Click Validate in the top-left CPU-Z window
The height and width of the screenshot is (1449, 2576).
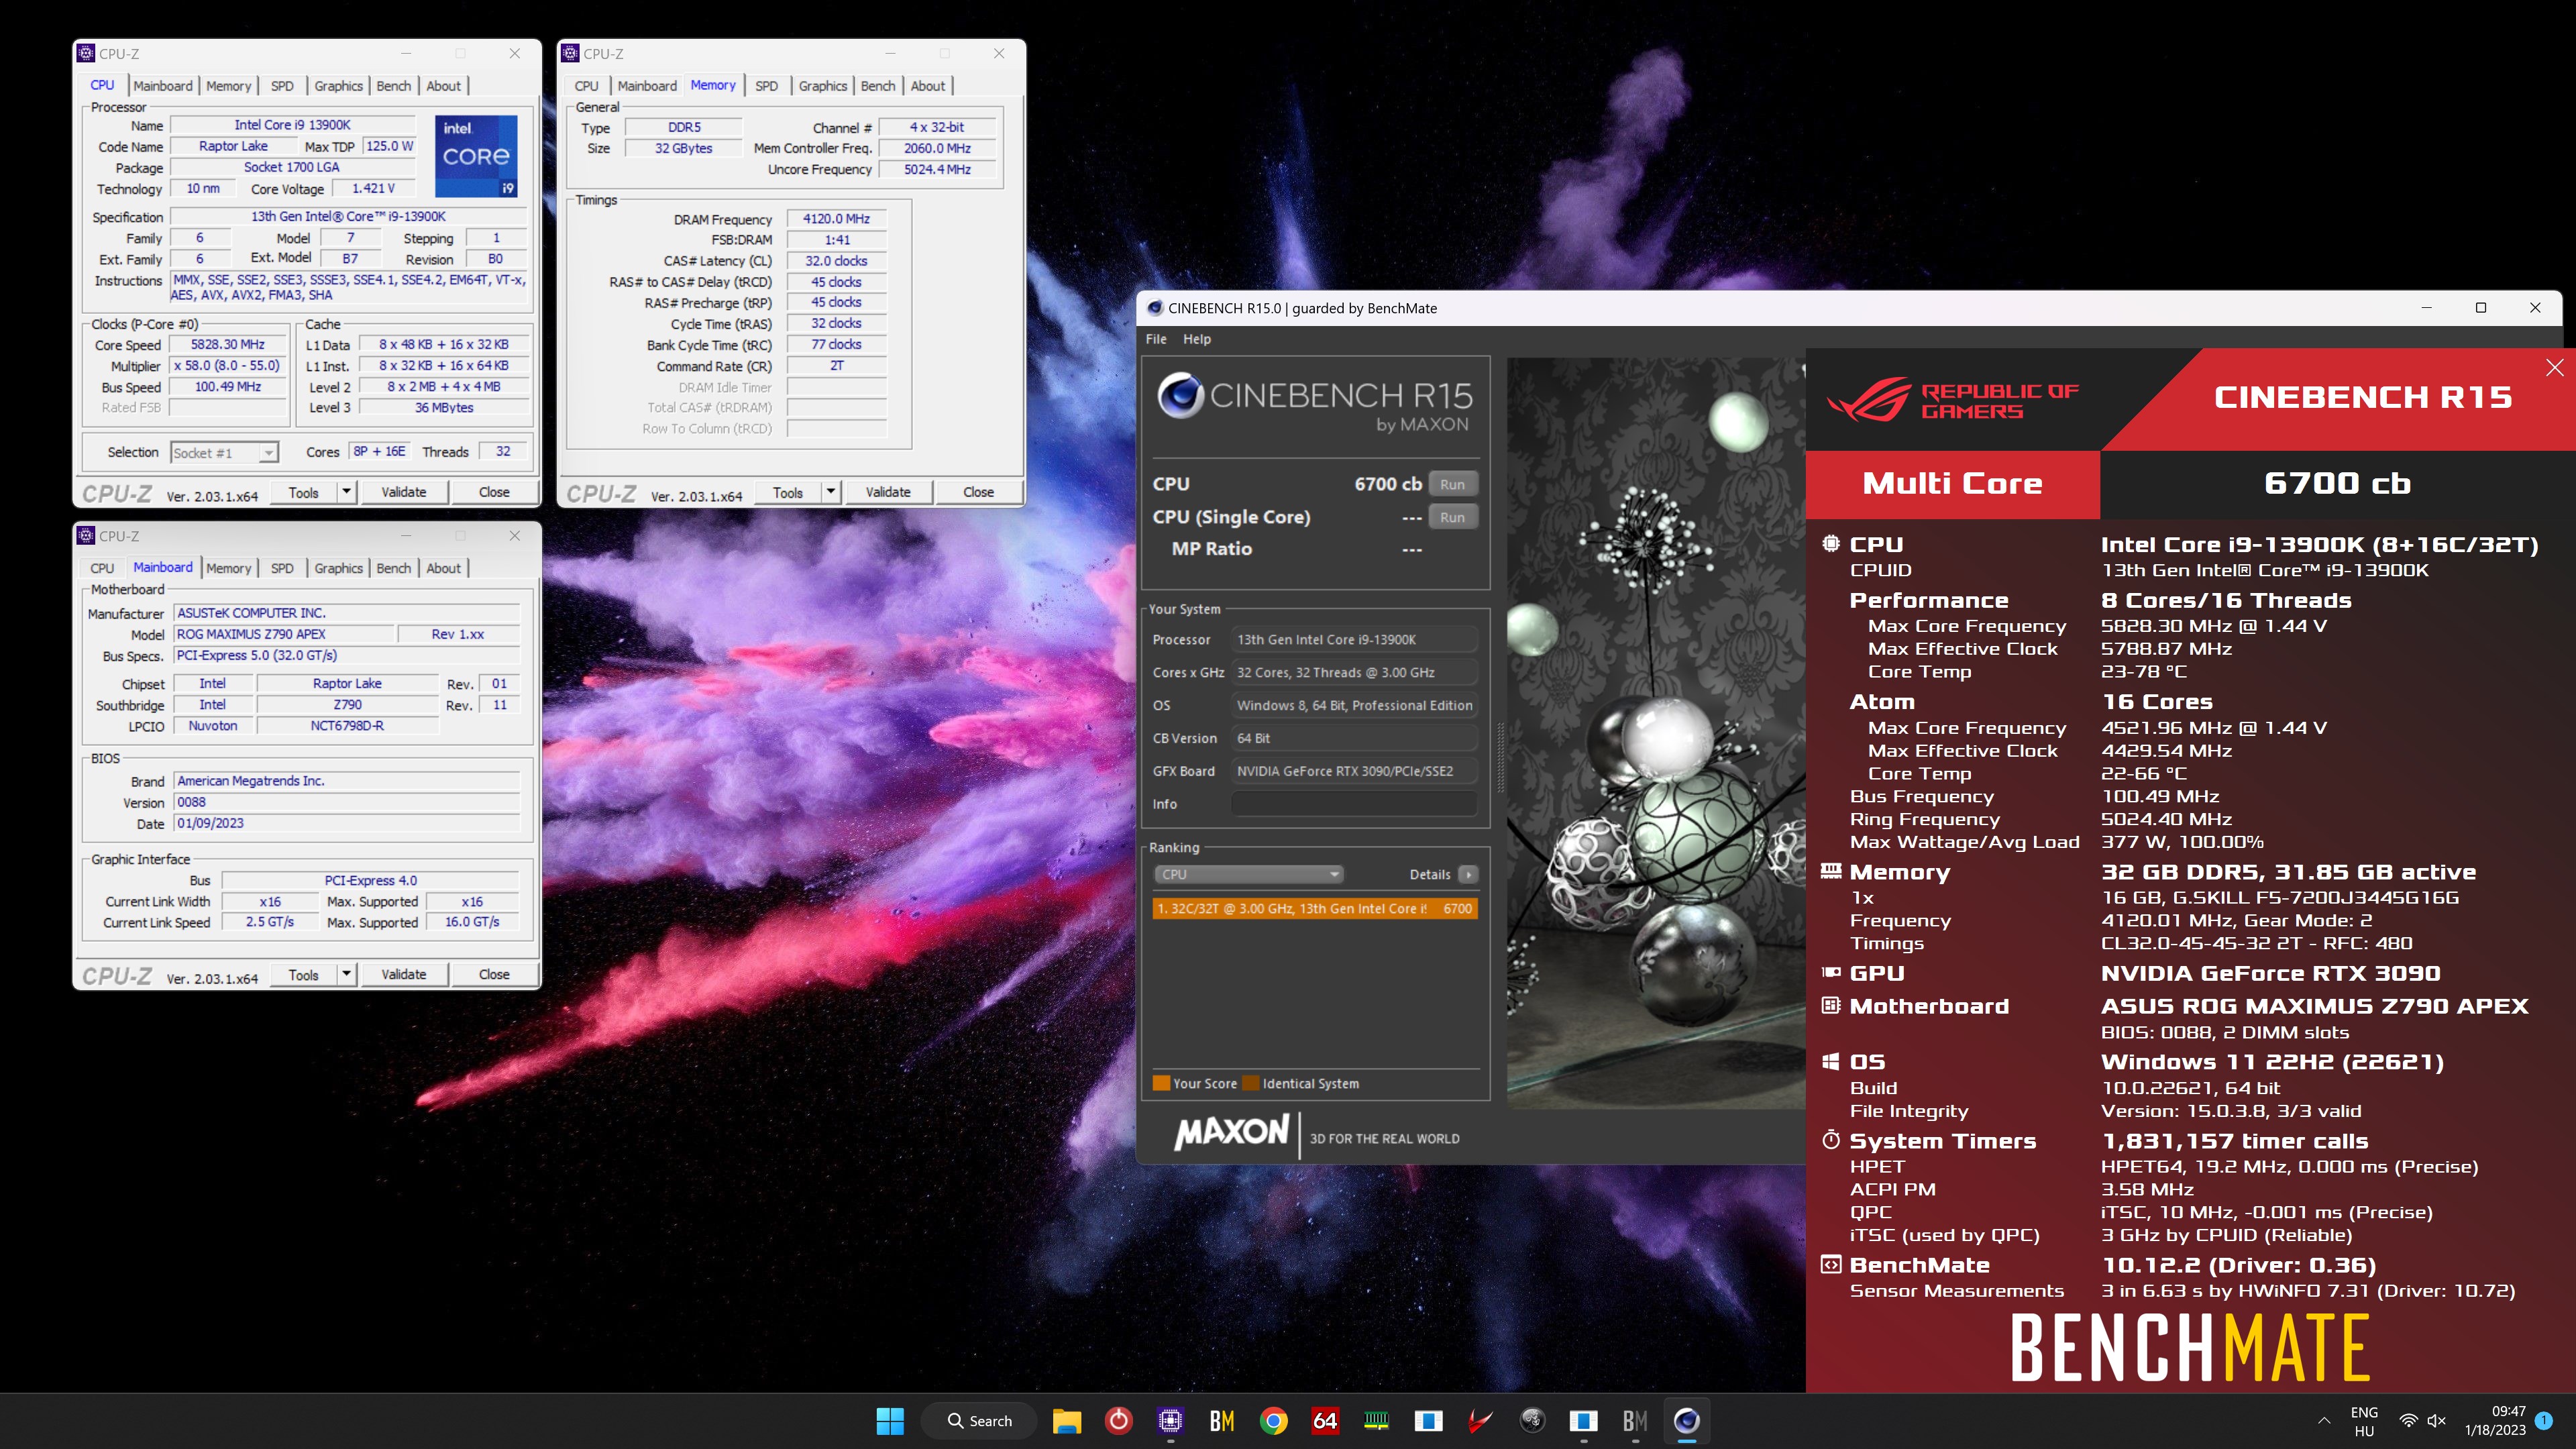(x=404, y=492)
